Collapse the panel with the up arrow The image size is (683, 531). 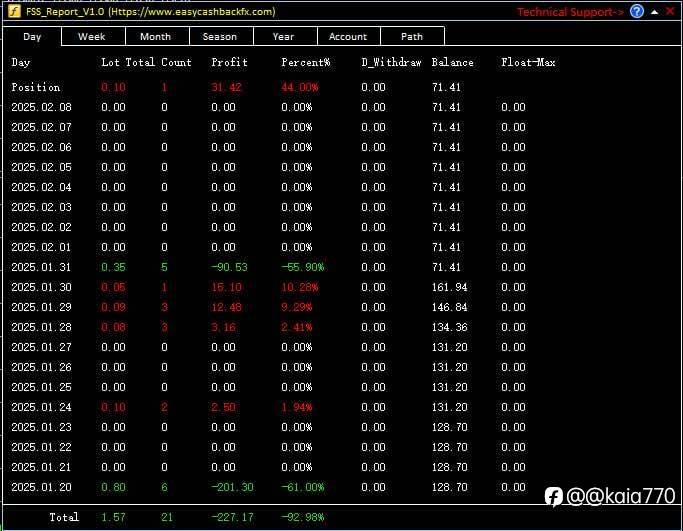pyautogui.click(x=654, y=12)
